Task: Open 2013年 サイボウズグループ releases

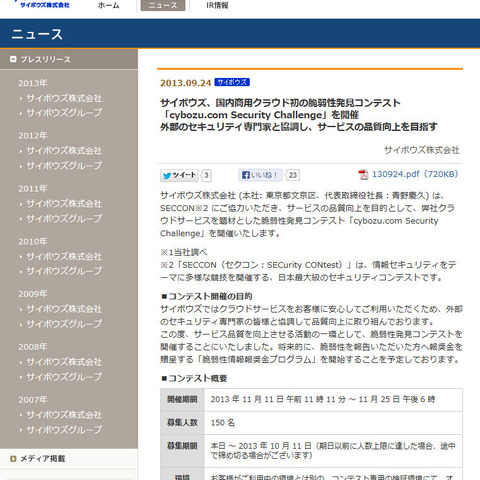Action: pyautogui.click(x=64, y=113)
